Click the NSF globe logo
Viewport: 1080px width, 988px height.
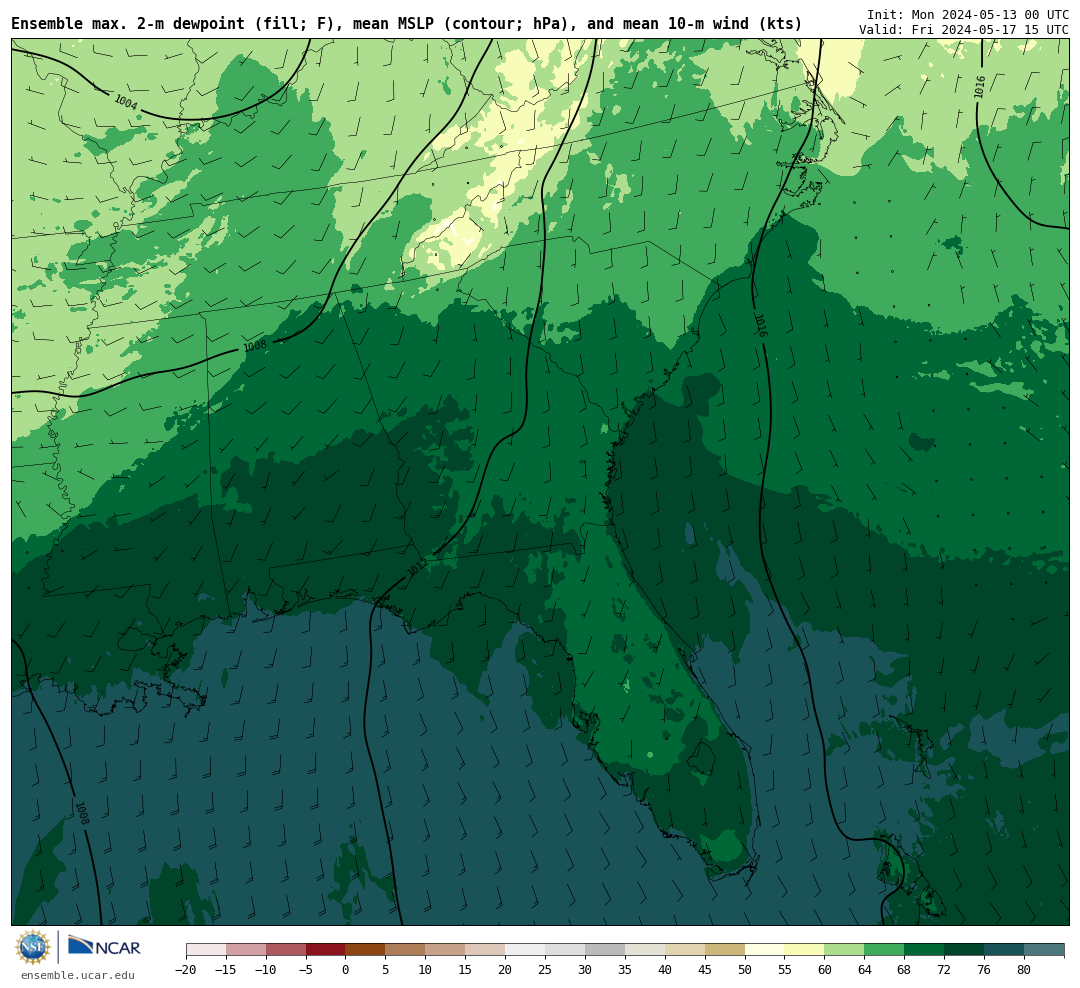33,947
